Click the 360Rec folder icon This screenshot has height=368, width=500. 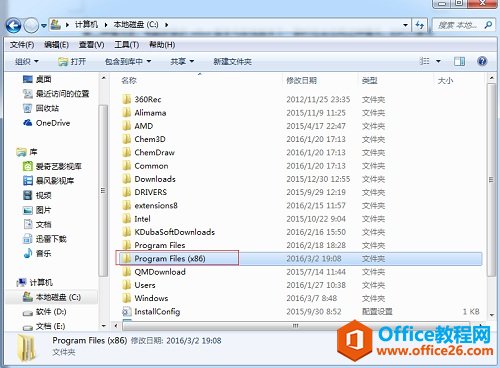(127, 99)
